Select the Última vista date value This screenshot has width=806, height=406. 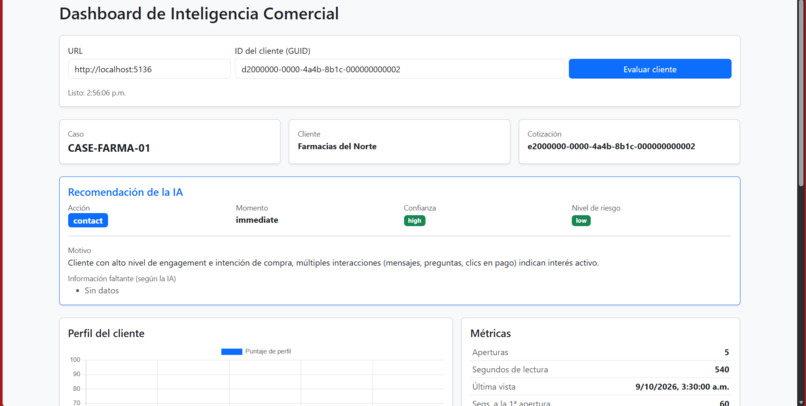682,386
